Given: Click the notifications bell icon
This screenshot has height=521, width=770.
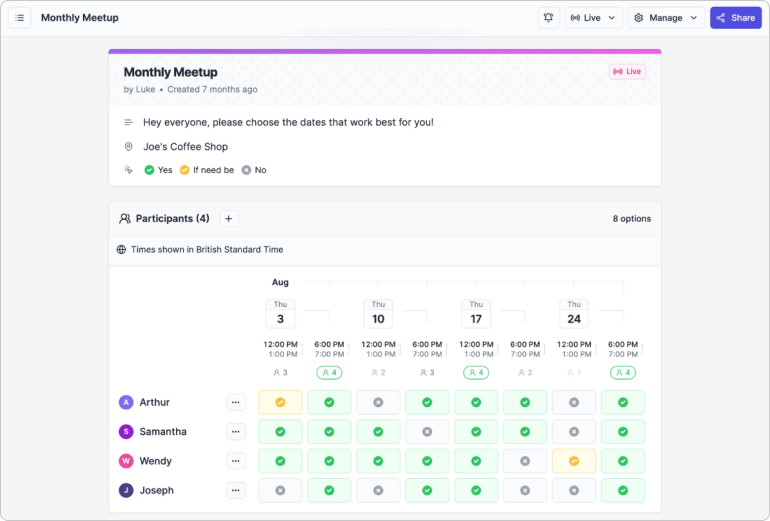Looking at the screenshot, I should [x=547, y=18].
